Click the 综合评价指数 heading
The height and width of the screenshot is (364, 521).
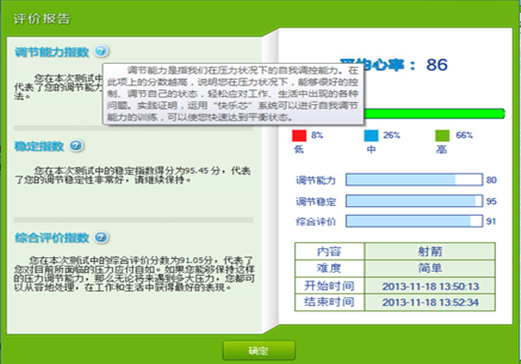pos(52,238)
